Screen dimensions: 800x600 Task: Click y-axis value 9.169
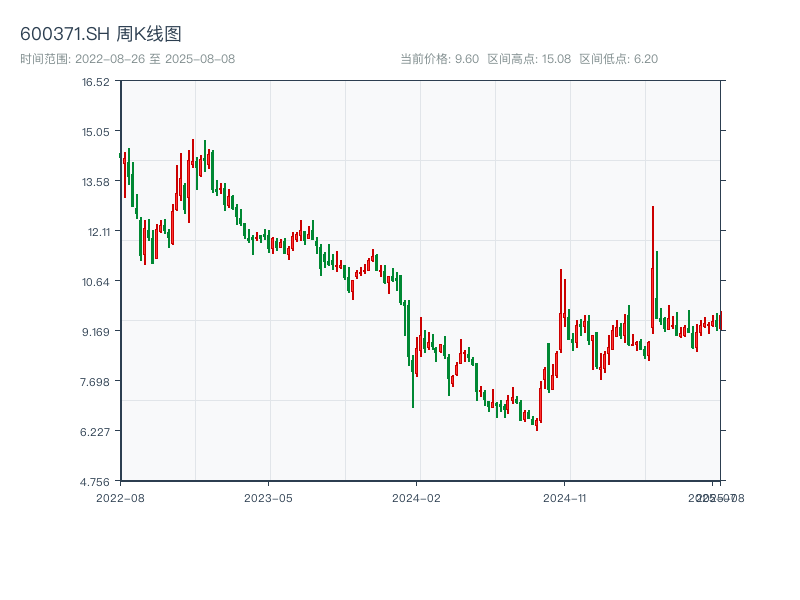96,332
